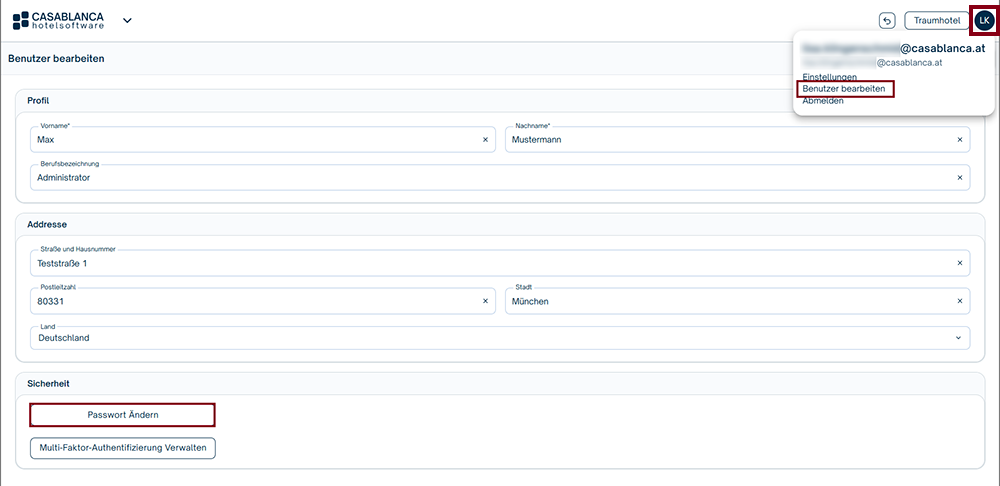
Task: Select Einstellungen from the user menu
Action: 829,77
